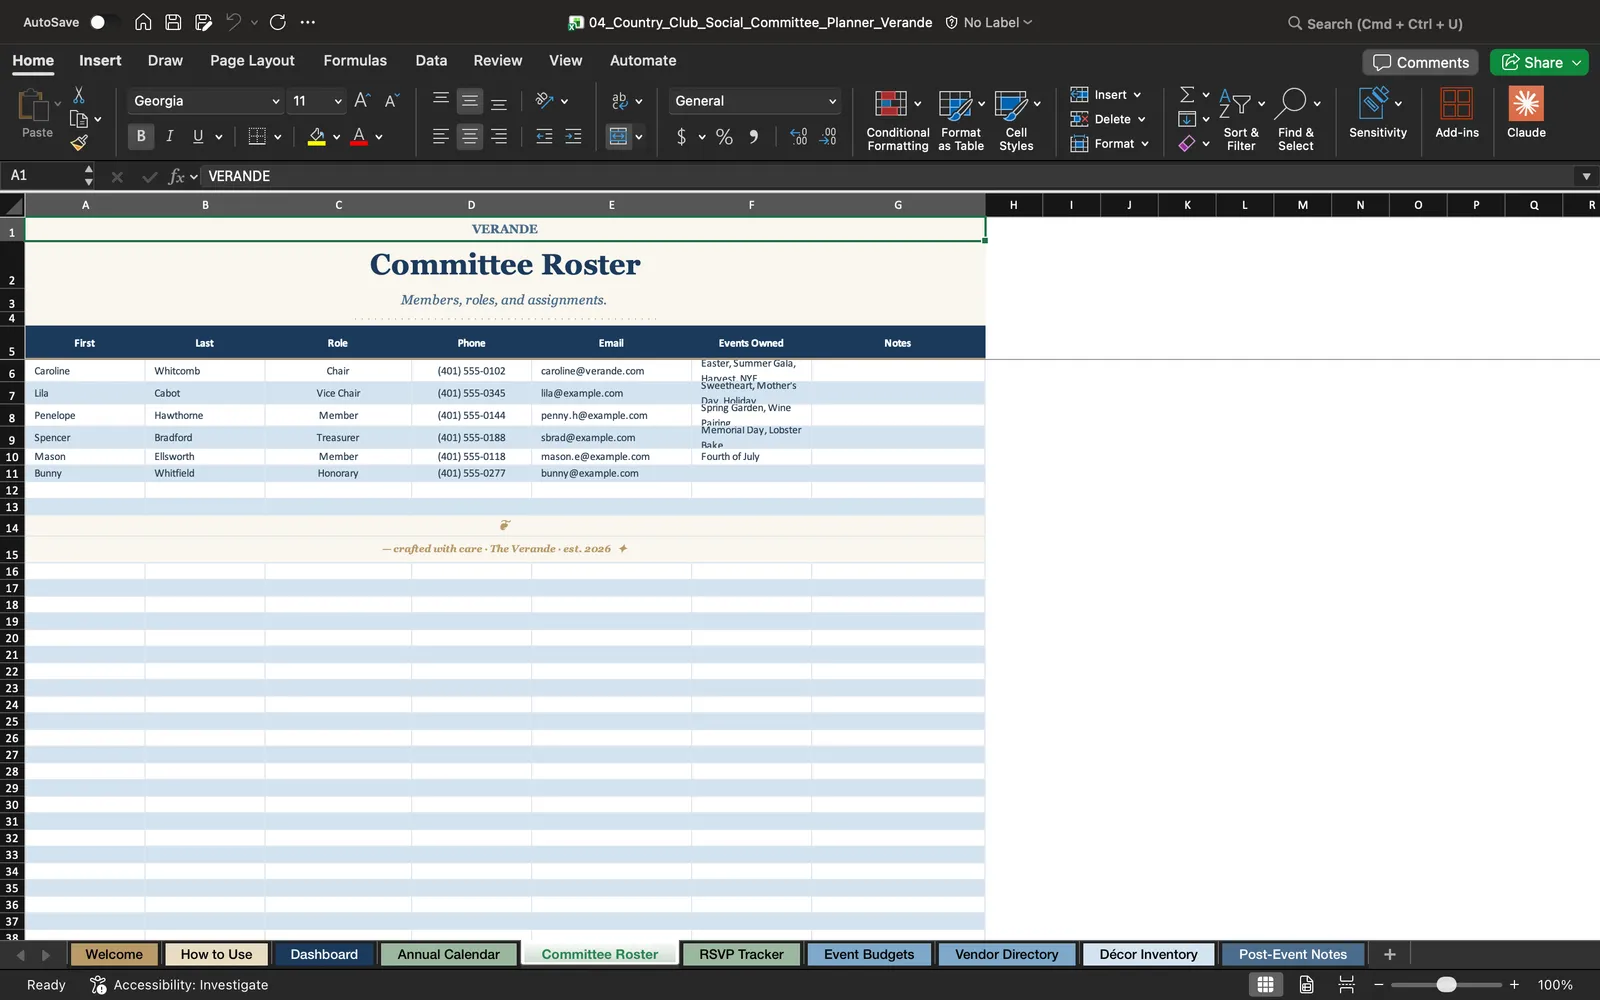The width and height of the screenshot is (1600, 1000).
Task: Open Format as Table gallery
Action: click(x=960, y=119)
